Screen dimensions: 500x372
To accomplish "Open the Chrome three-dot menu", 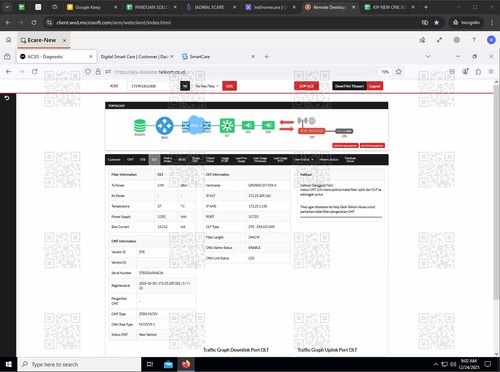I will tap(492, 23).
